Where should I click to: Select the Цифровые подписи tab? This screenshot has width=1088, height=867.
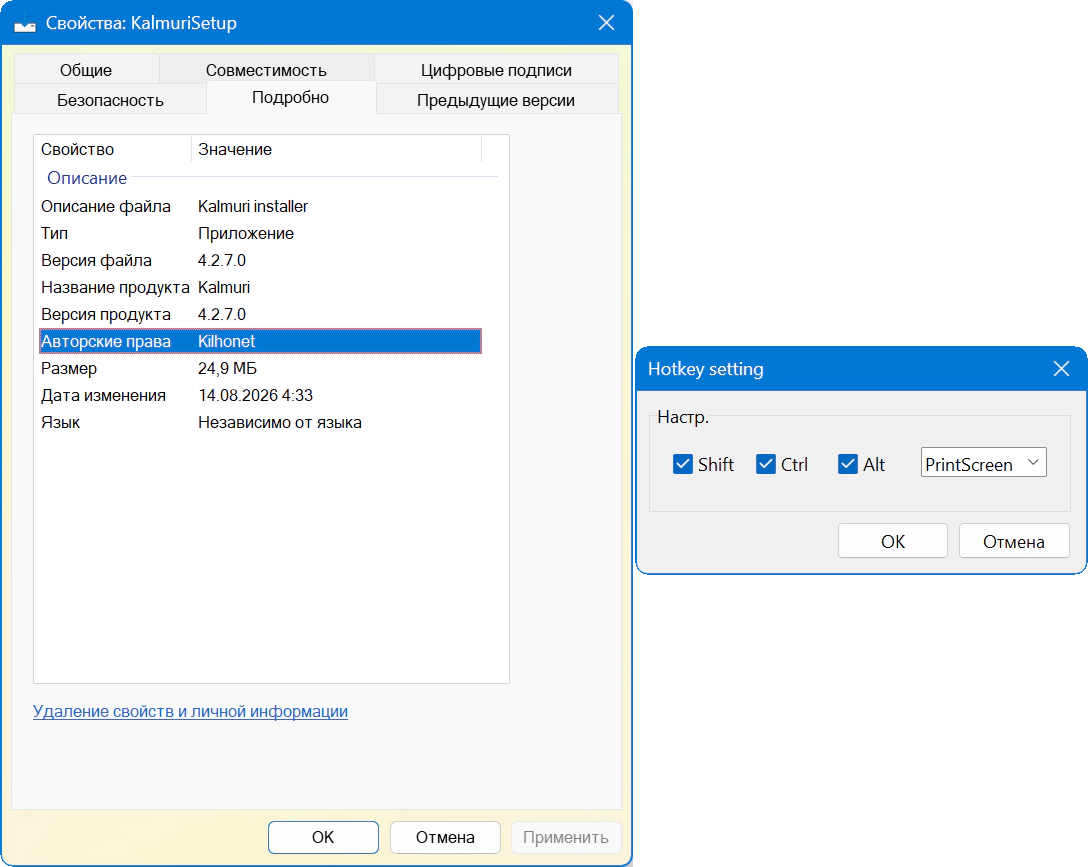coord(496,70)
